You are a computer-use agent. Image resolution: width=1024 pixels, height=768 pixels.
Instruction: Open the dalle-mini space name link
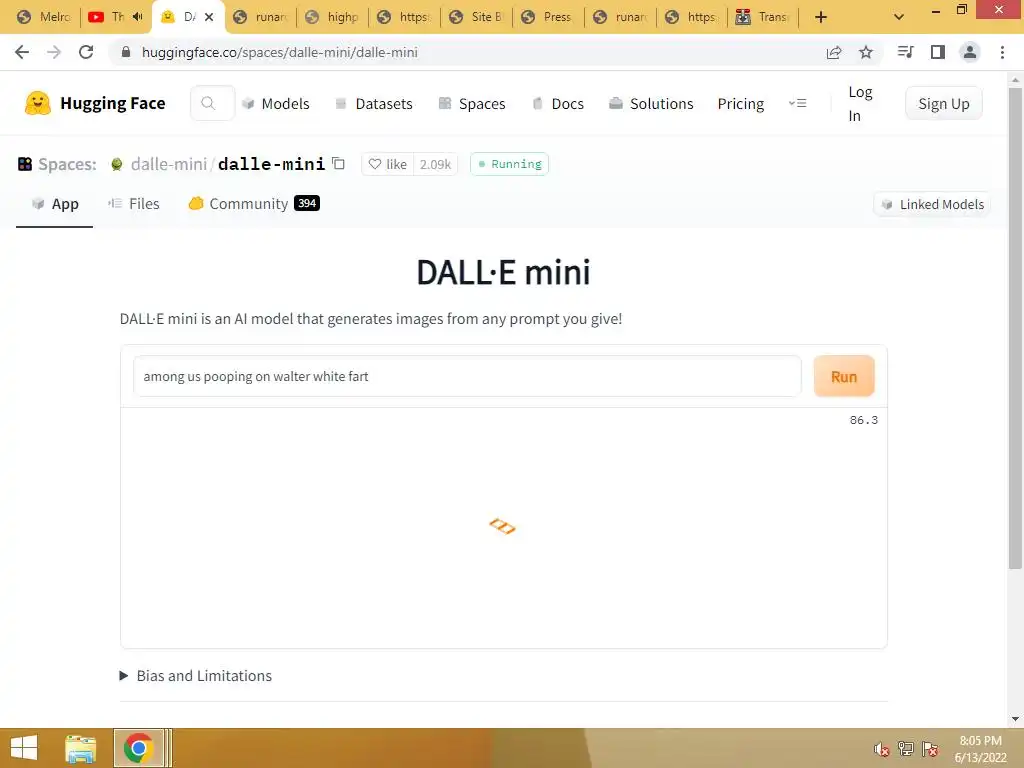271,164
